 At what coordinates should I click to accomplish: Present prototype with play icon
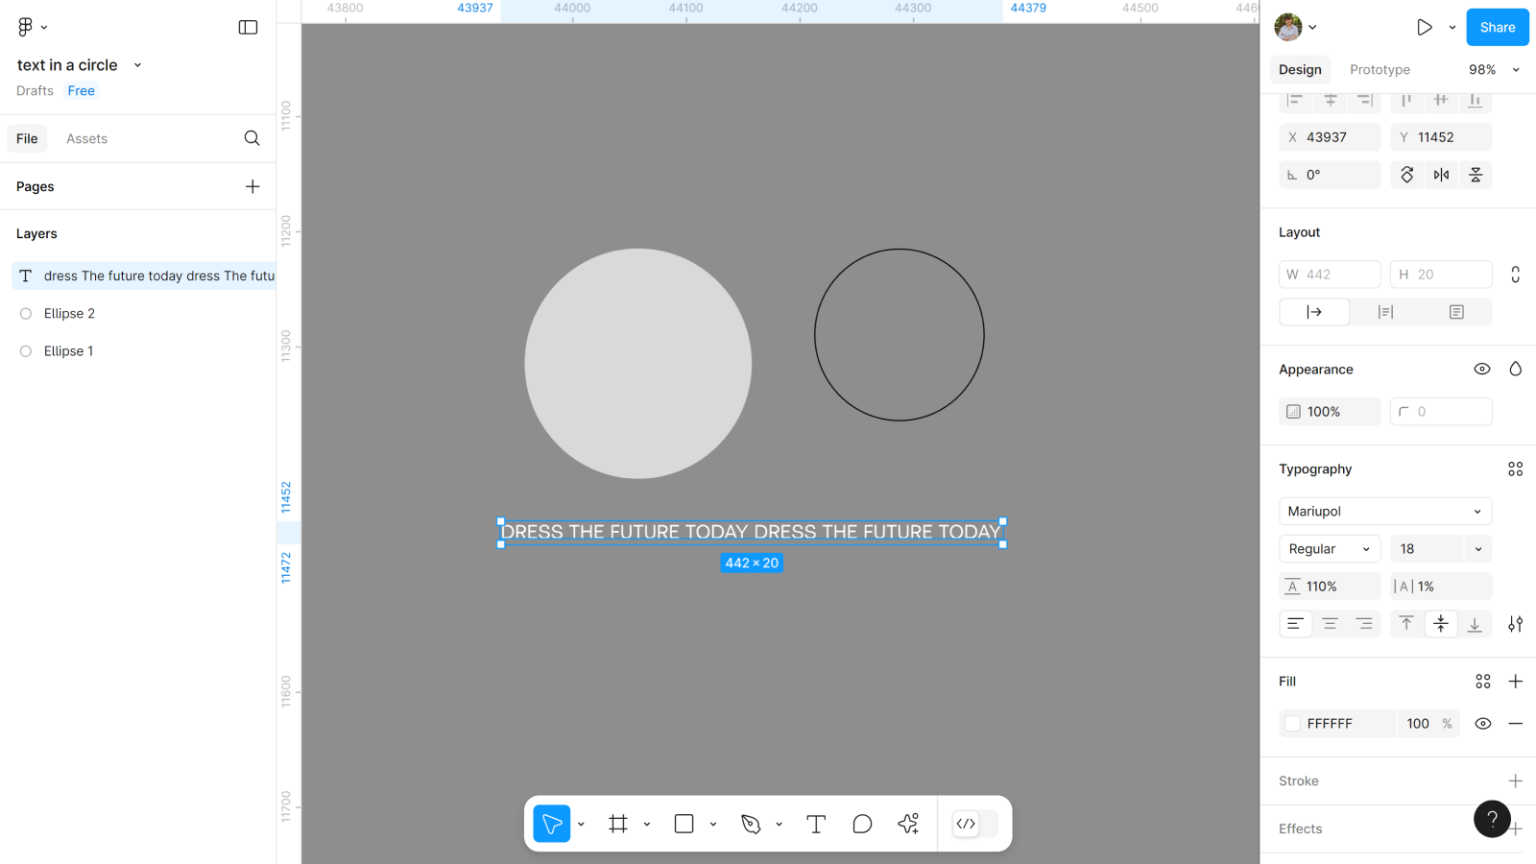[1424, 28]
